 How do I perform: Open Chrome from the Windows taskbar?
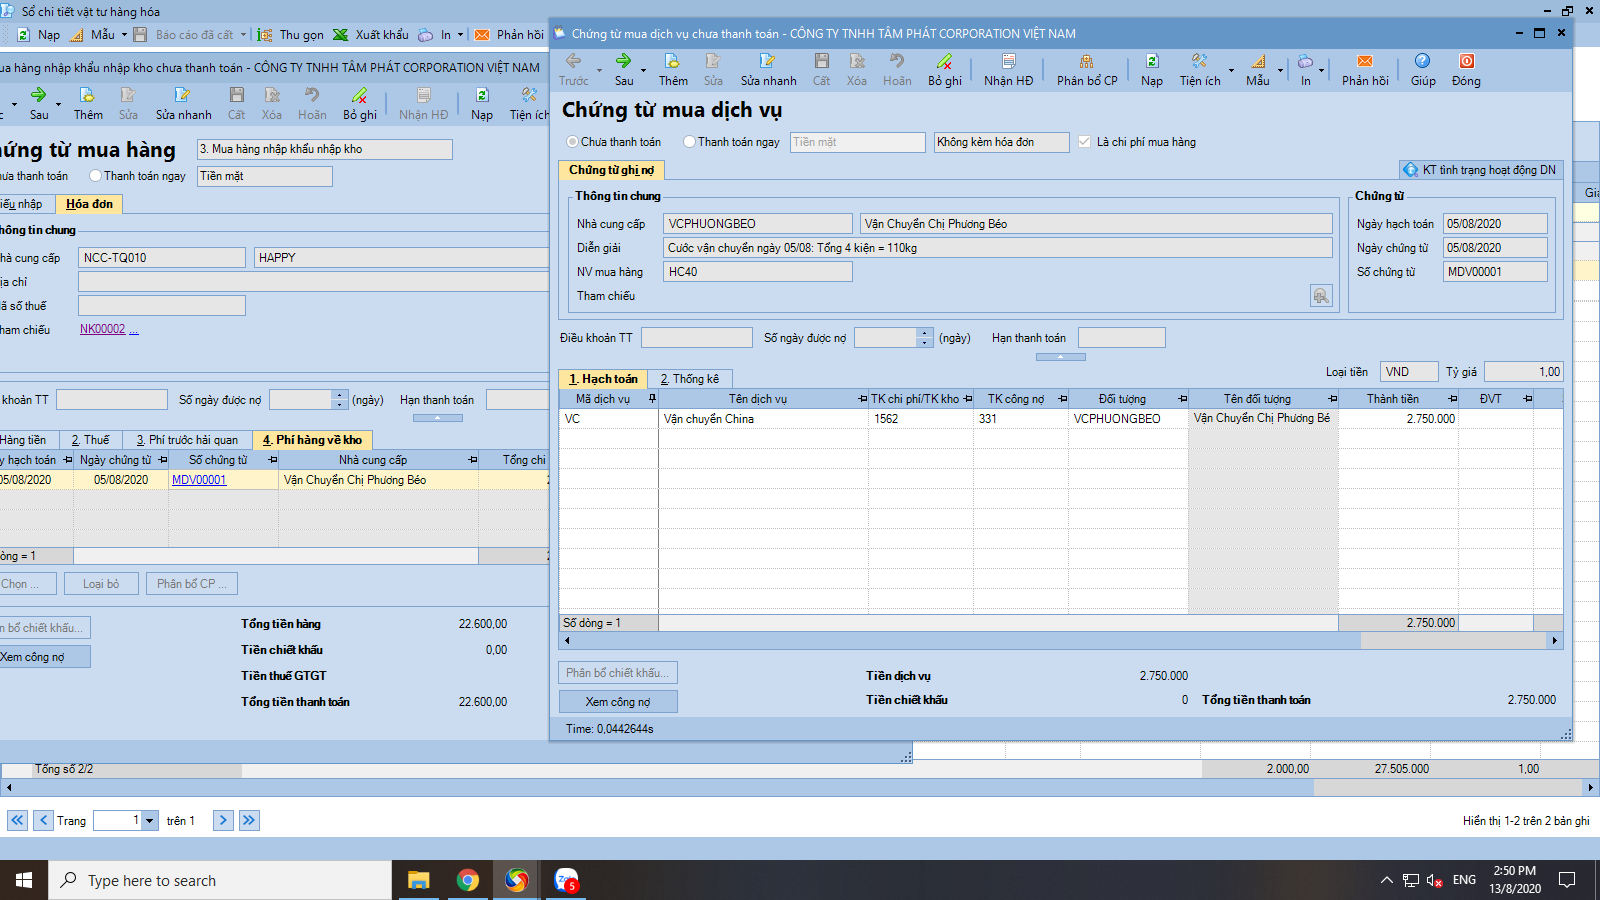tap(467, 880)
